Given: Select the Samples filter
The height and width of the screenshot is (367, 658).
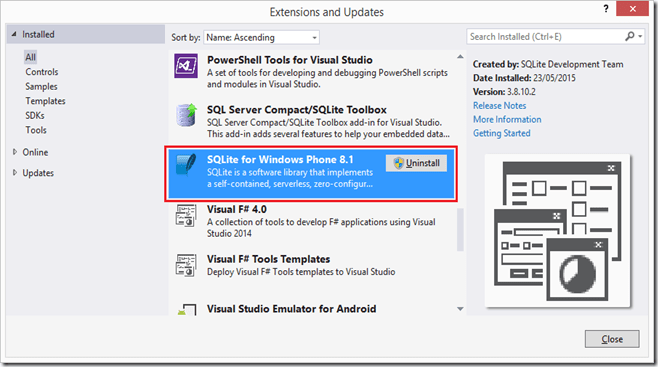Looking at the screenshot, I should click(41, 86).
